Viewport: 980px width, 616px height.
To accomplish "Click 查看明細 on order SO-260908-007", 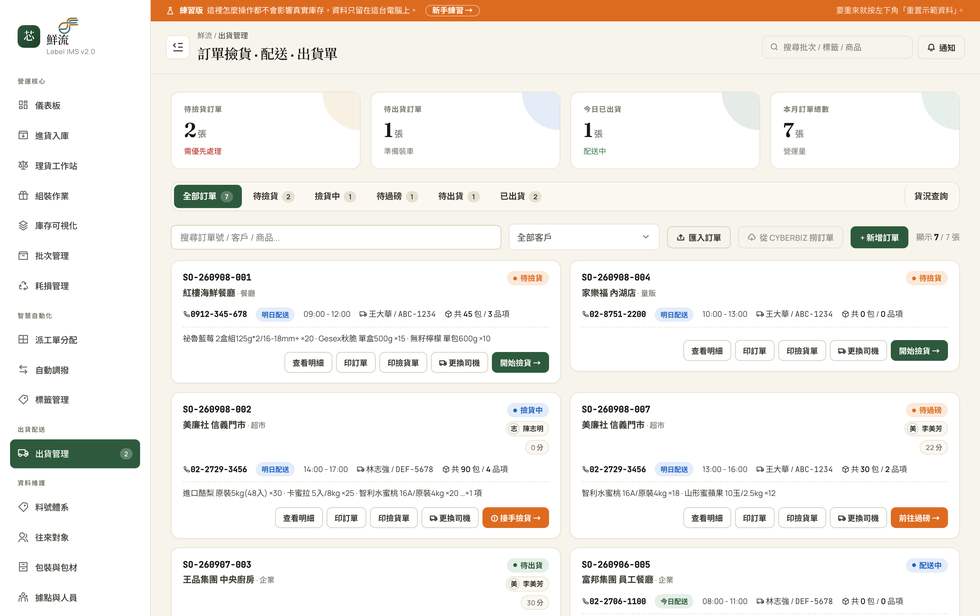I will pyautogui.click(x=707, y=518).
